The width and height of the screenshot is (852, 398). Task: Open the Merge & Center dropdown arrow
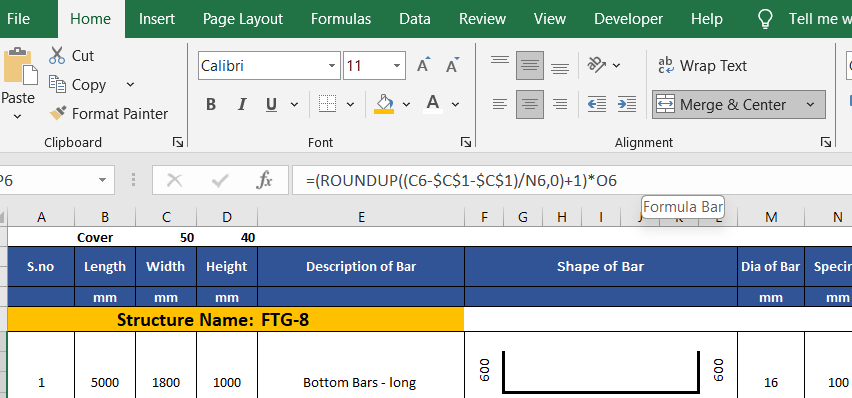click(811, 104)
